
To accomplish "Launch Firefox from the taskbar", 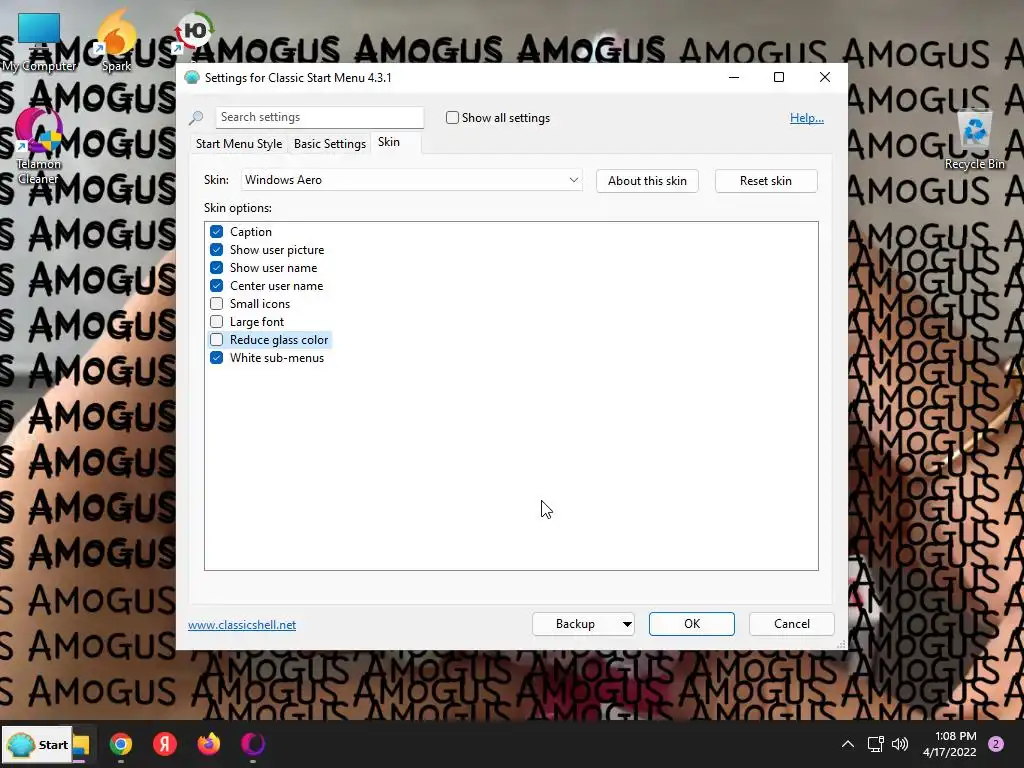I will [x=208, y=744].
